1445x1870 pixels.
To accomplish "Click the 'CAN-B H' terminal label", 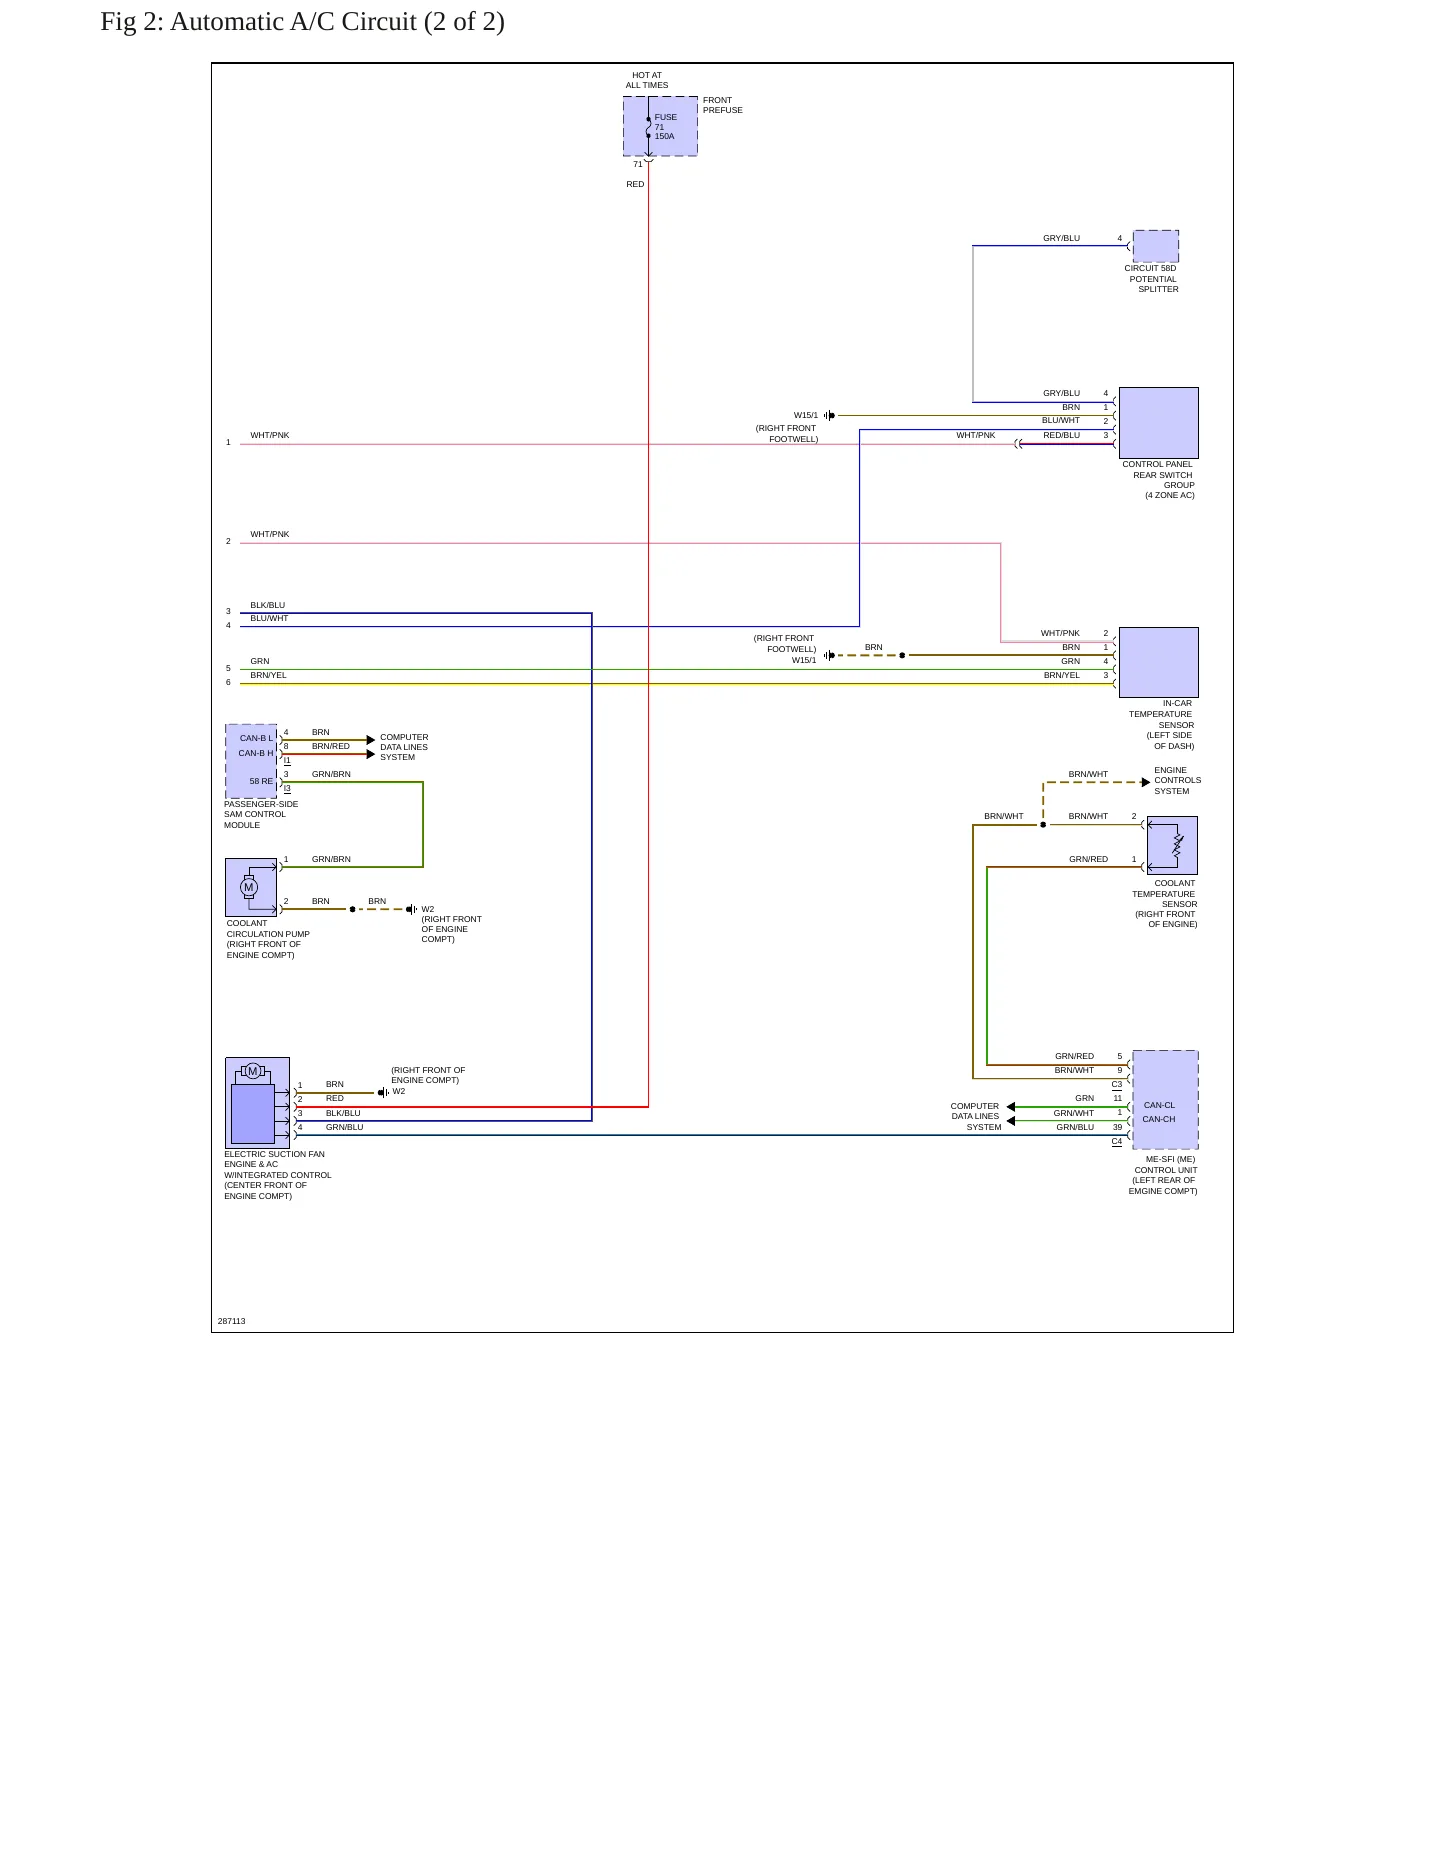I will [x=256, y=753].
